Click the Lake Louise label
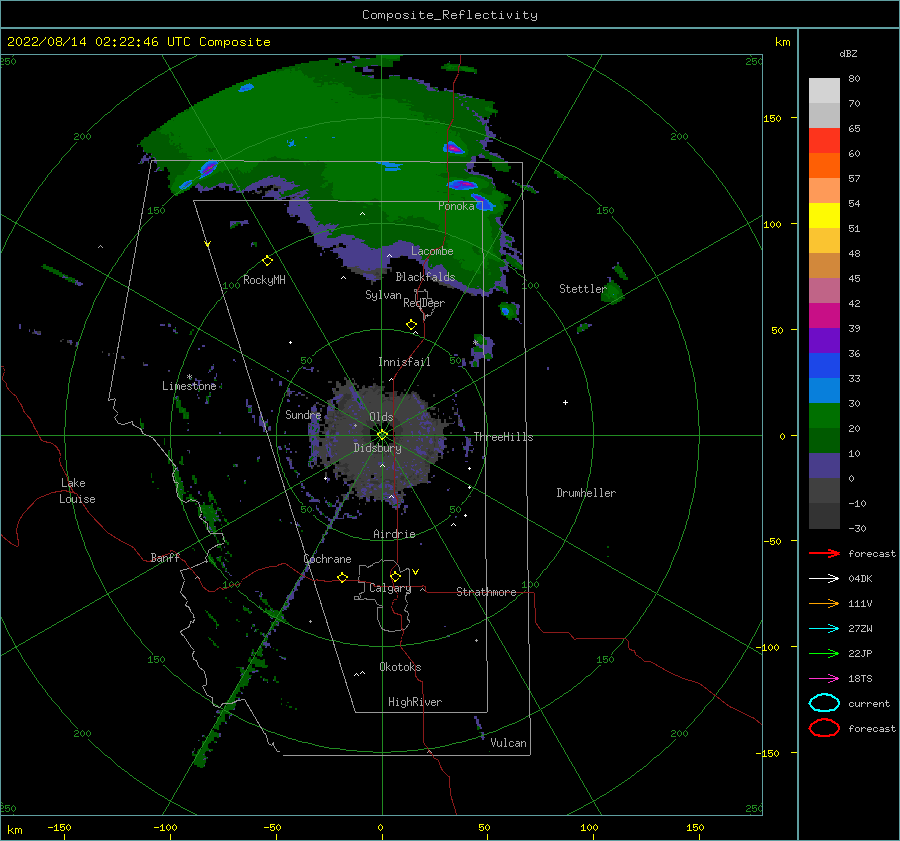 pos(77,491)
